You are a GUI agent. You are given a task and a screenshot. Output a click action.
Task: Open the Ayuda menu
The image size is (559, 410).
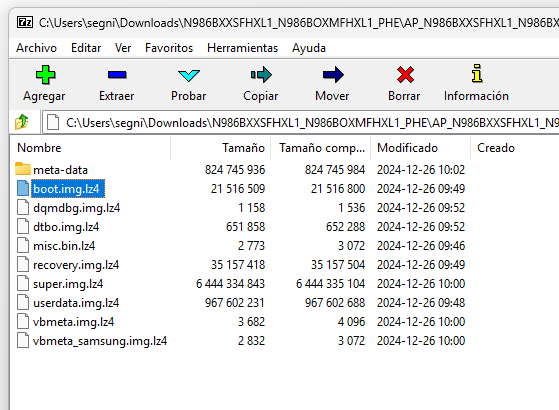tap(309, 48)
